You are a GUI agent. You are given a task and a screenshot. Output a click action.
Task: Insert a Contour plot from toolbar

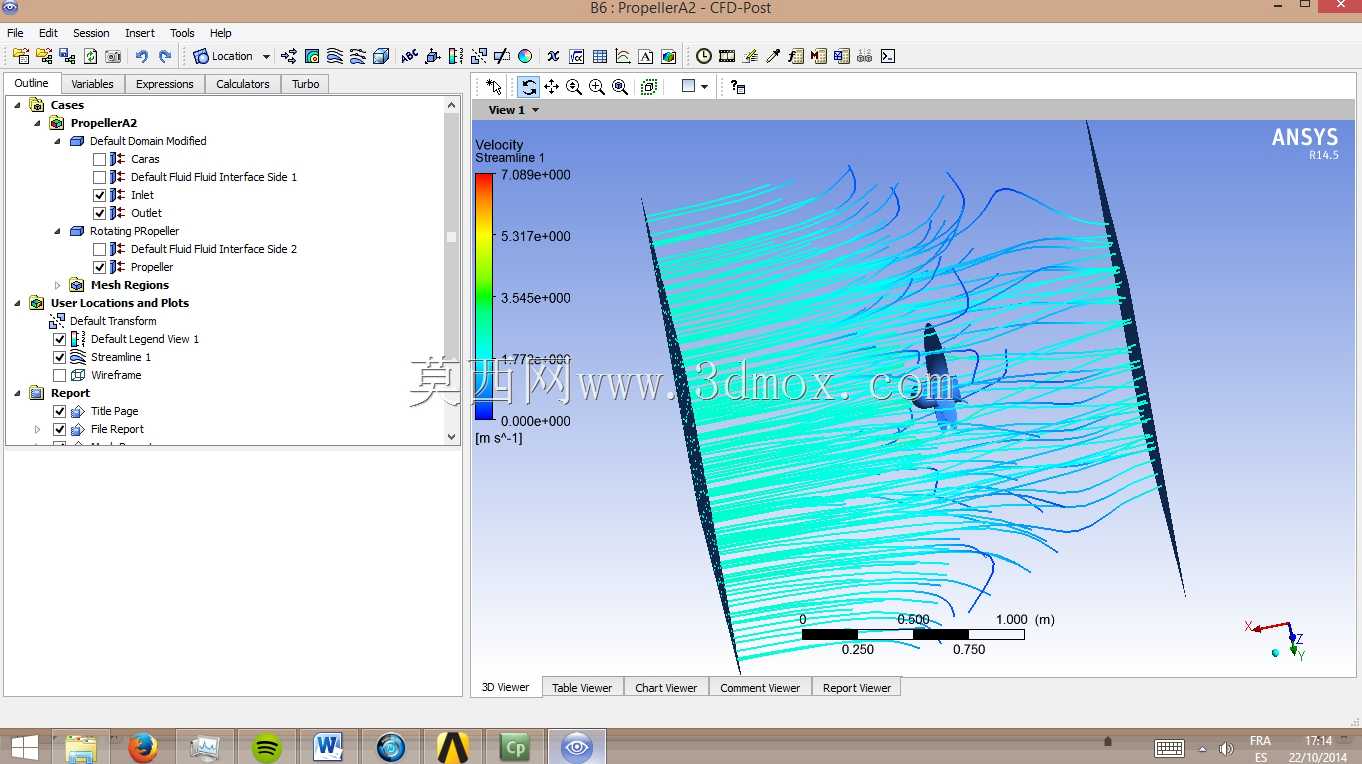pyautogui.click(x=312, y=56)
